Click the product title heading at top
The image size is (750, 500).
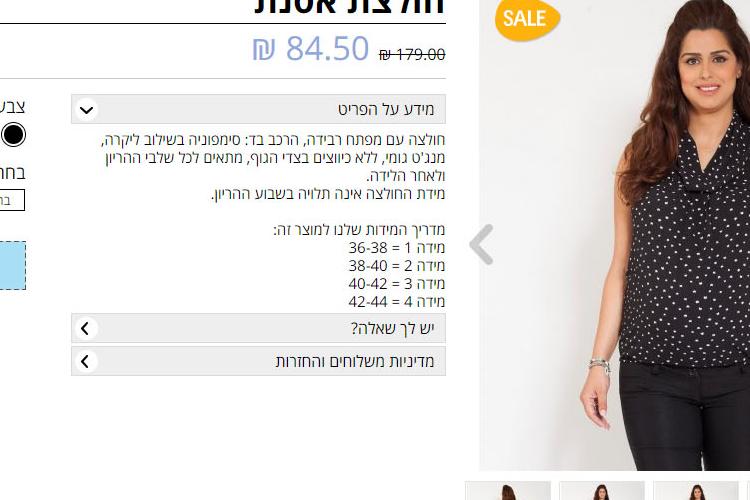(350, 7)
